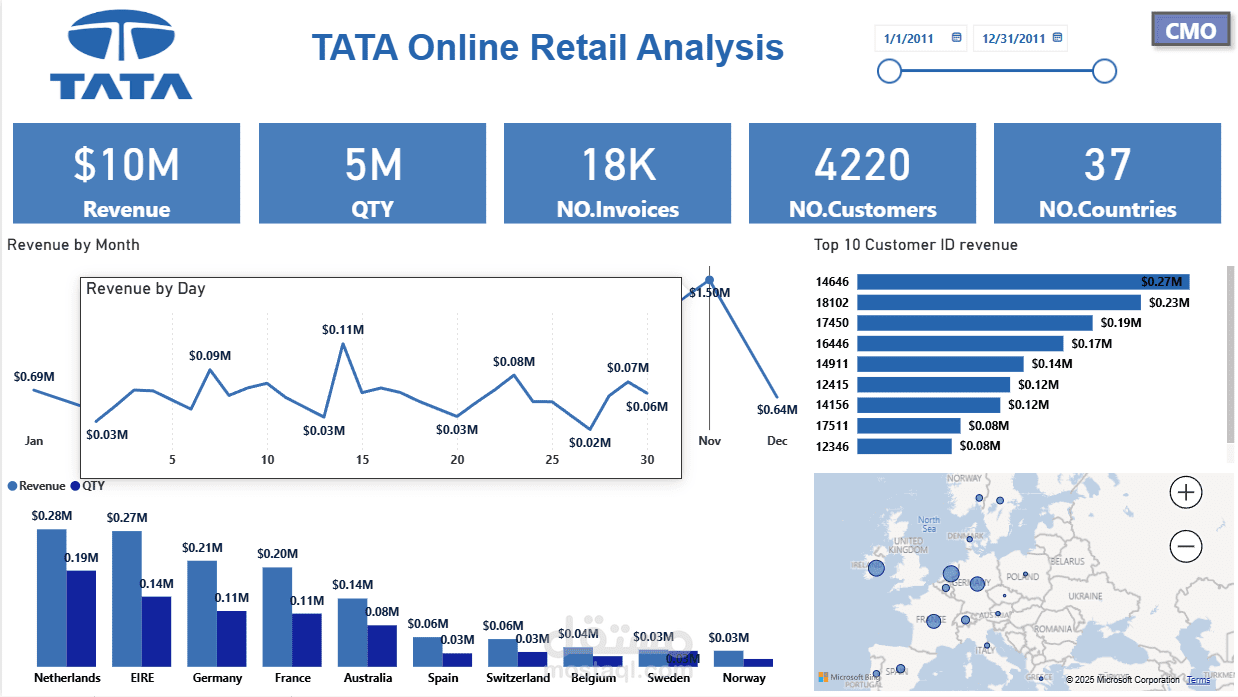The width and height of the screenshot is (1238, 697).
Task: Click the Germany revenue bar
Action: (202, 614)
